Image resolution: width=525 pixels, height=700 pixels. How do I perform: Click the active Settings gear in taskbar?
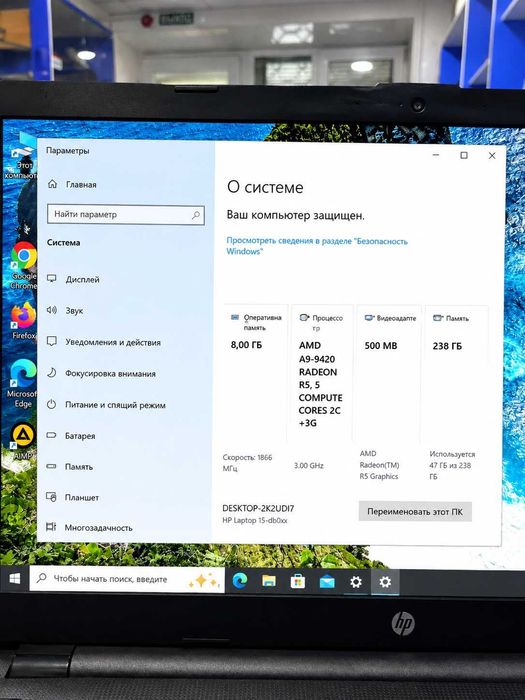(x=385, y=582)
